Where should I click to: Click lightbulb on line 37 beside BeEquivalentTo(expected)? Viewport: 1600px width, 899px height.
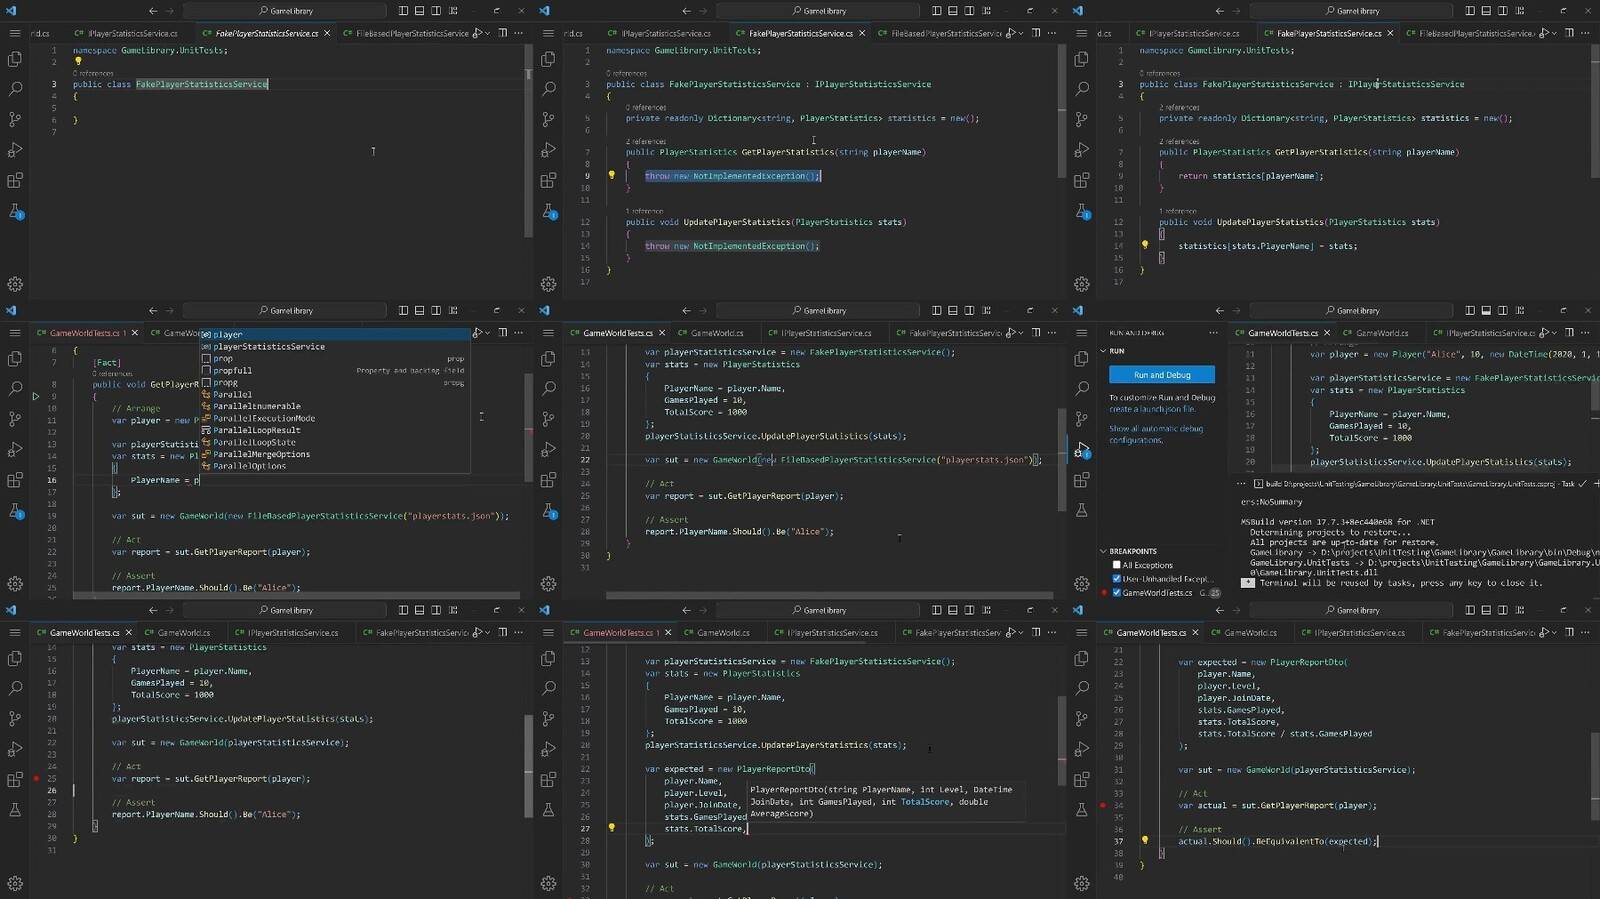click(1144, 841)
